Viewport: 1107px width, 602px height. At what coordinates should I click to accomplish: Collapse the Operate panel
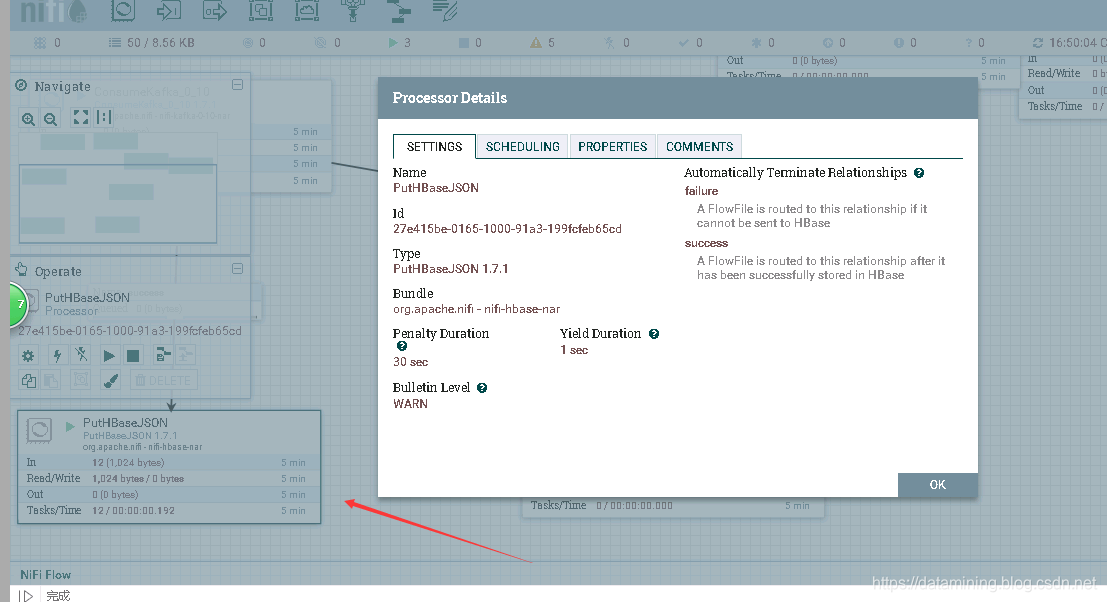pos(238,269)
